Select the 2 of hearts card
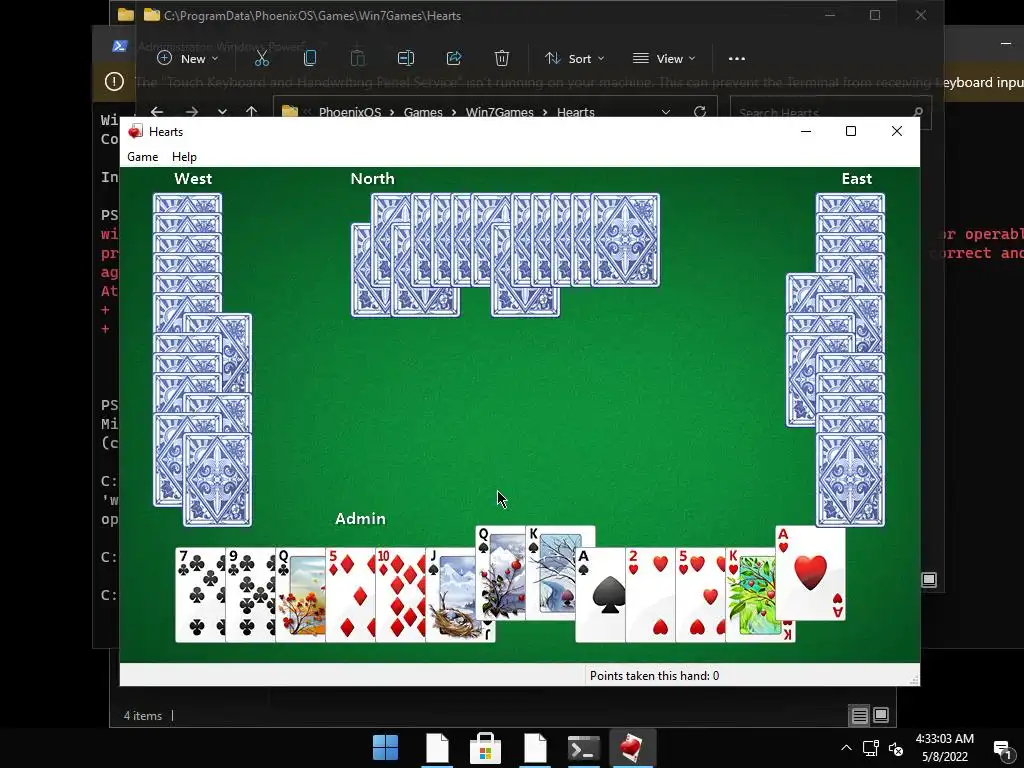The image size is (1024, 768). click(x=650, y=595)
